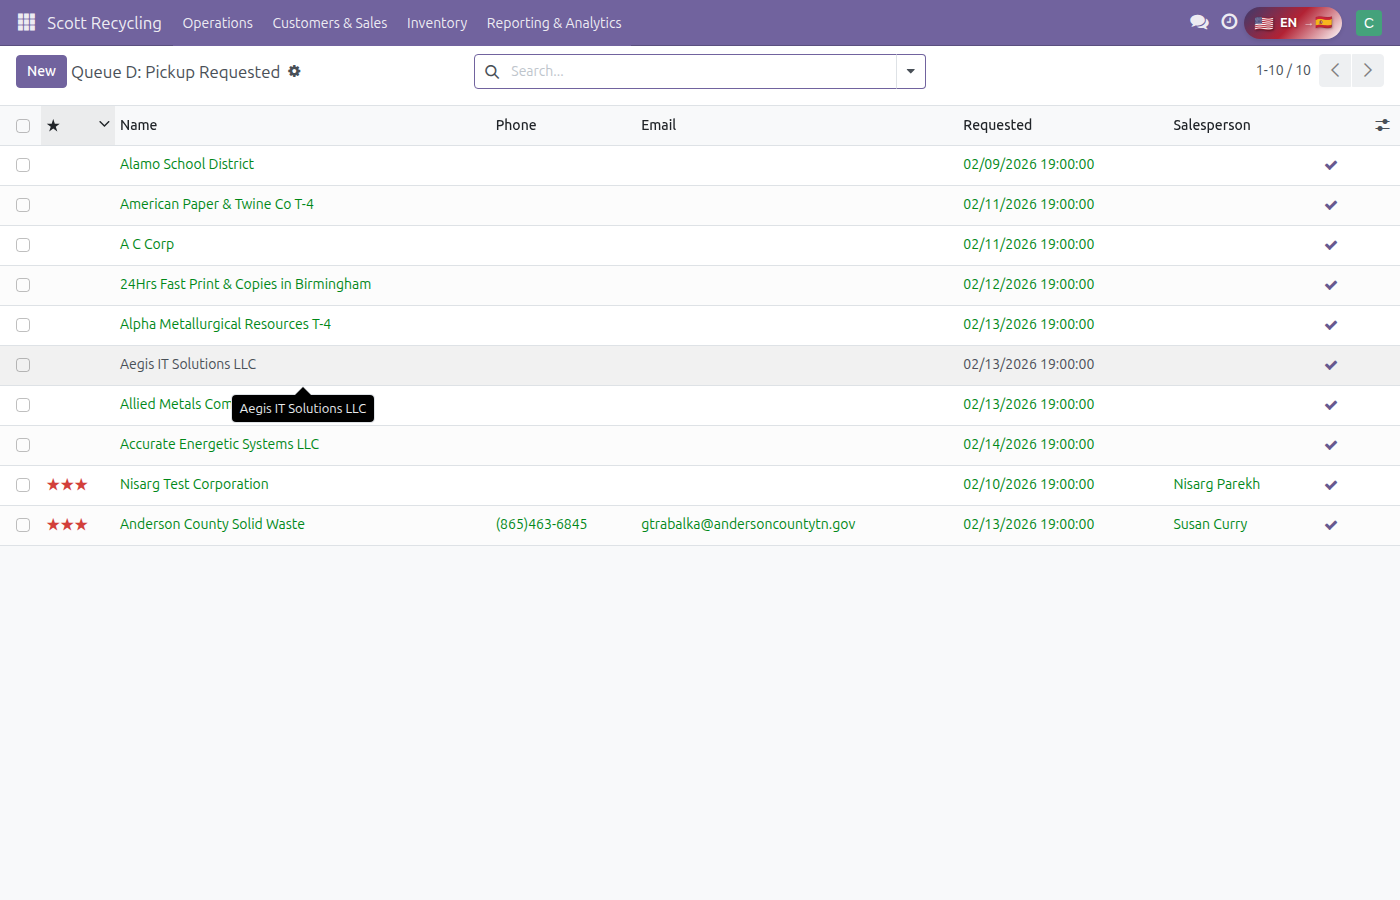The height and width of the screenshot is (900, 1400).
Task: Click the checkmark in Alpha Metallurgical Resources row
Action: (1331, 325)
